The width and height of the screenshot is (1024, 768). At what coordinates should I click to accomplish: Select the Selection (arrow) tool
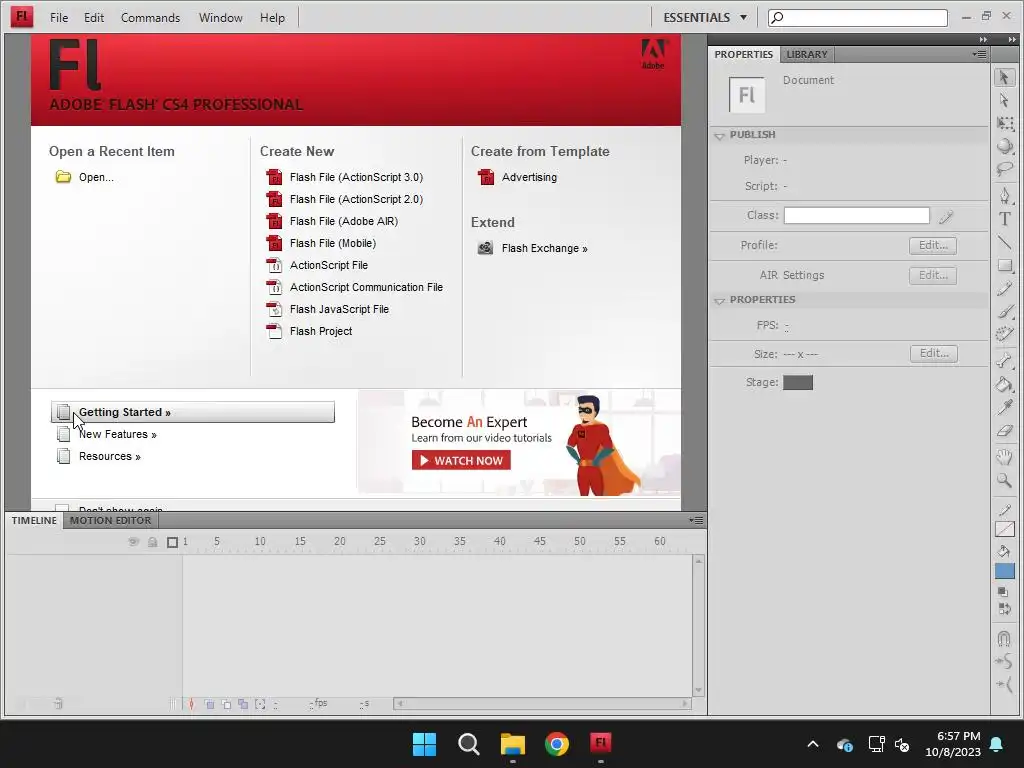pyautogui.click(x=1004, y=77)
